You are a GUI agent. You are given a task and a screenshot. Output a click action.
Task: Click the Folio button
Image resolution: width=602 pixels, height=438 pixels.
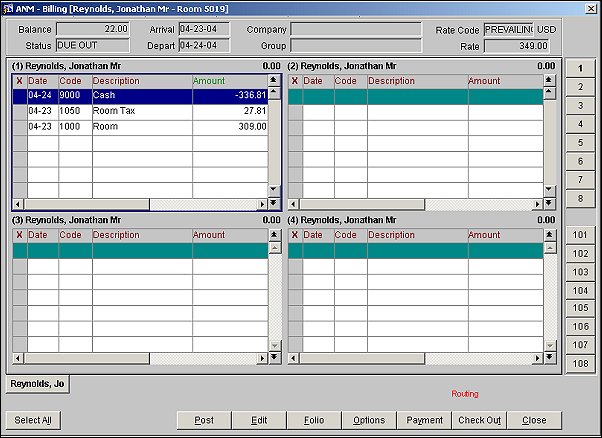pos(314,420)
